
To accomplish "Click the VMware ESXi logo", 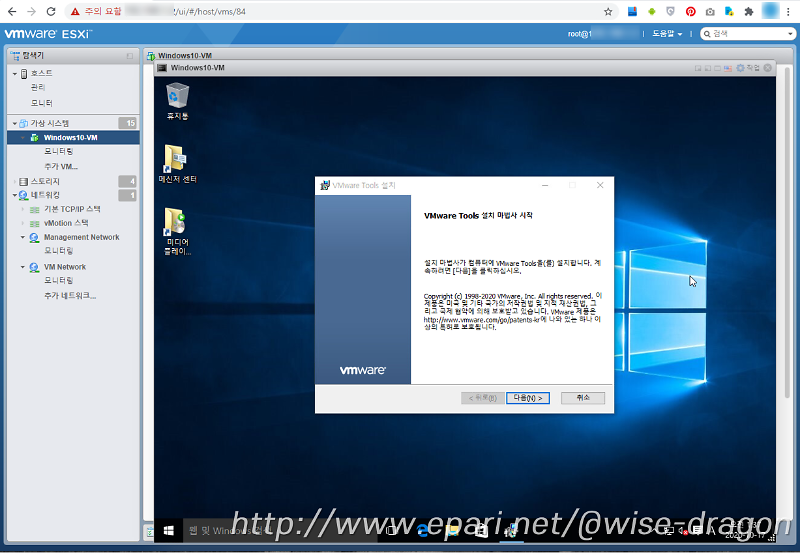I will pyautogui.click(x=48, y=34).
